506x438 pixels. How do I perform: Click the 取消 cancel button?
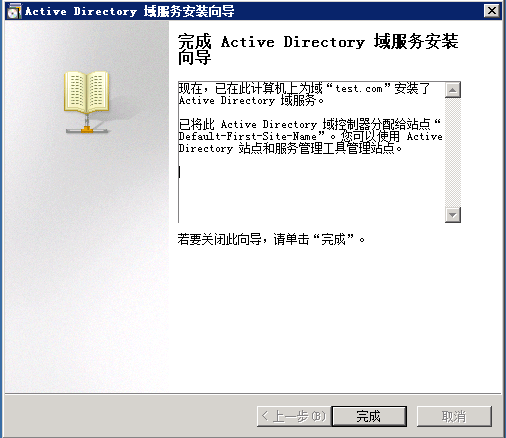454,416
